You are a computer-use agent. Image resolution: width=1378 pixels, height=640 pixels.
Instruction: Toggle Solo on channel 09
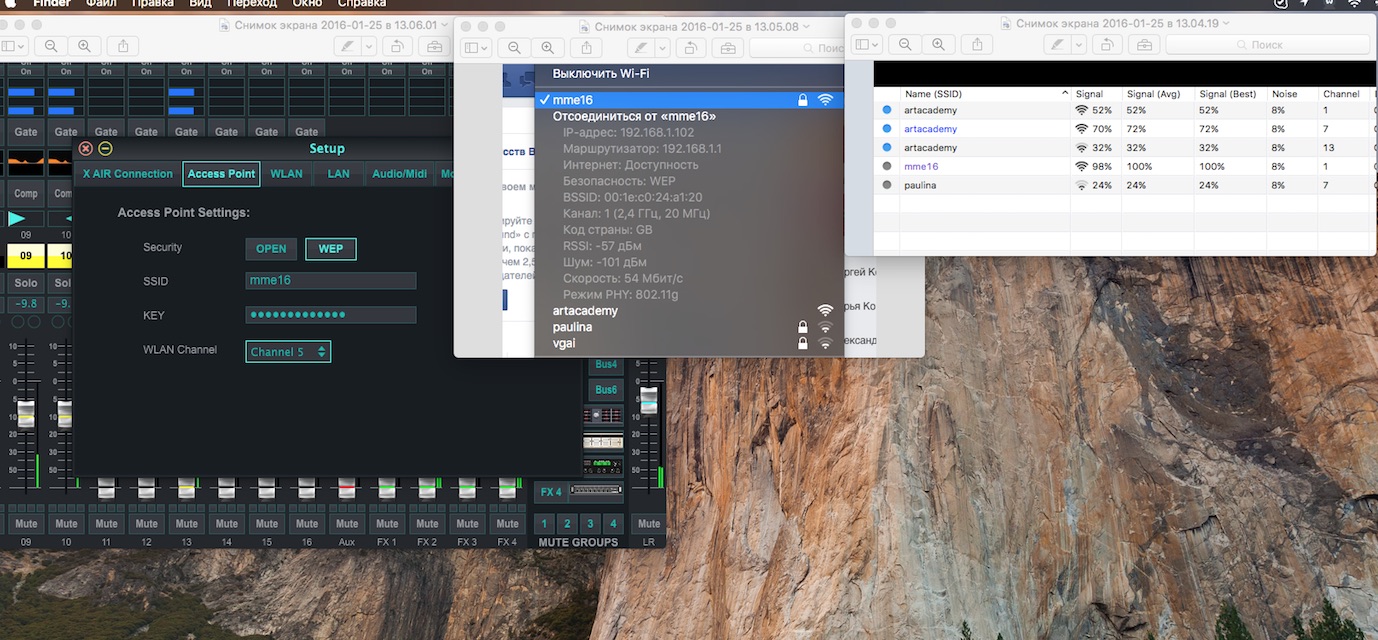26,283
